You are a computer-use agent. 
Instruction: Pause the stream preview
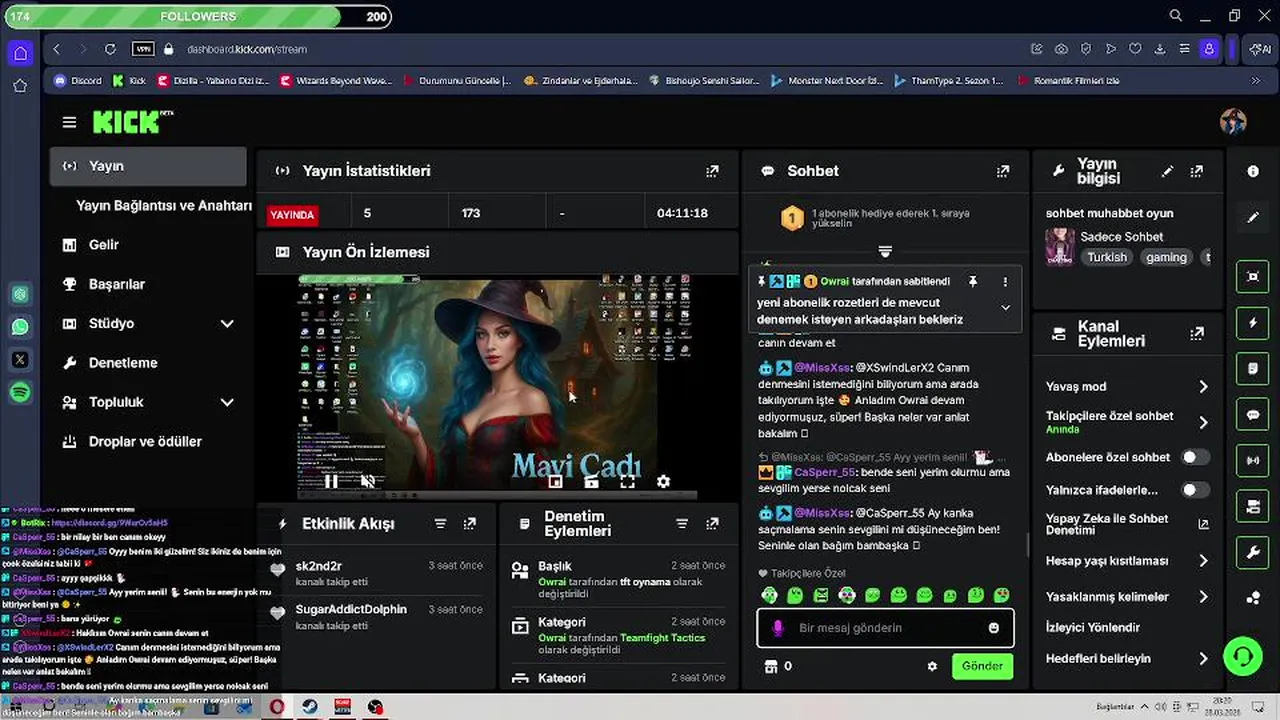pos(331,481)
